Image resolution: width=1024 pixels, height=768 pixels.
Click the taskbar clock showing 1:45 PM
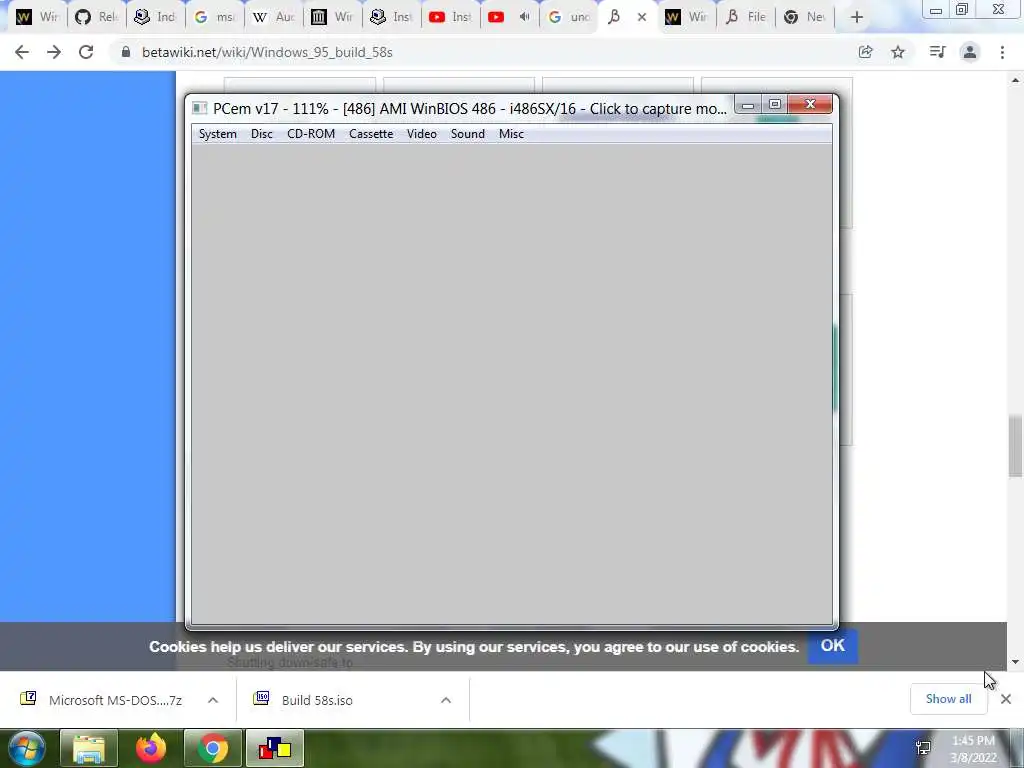coord(973,749)
